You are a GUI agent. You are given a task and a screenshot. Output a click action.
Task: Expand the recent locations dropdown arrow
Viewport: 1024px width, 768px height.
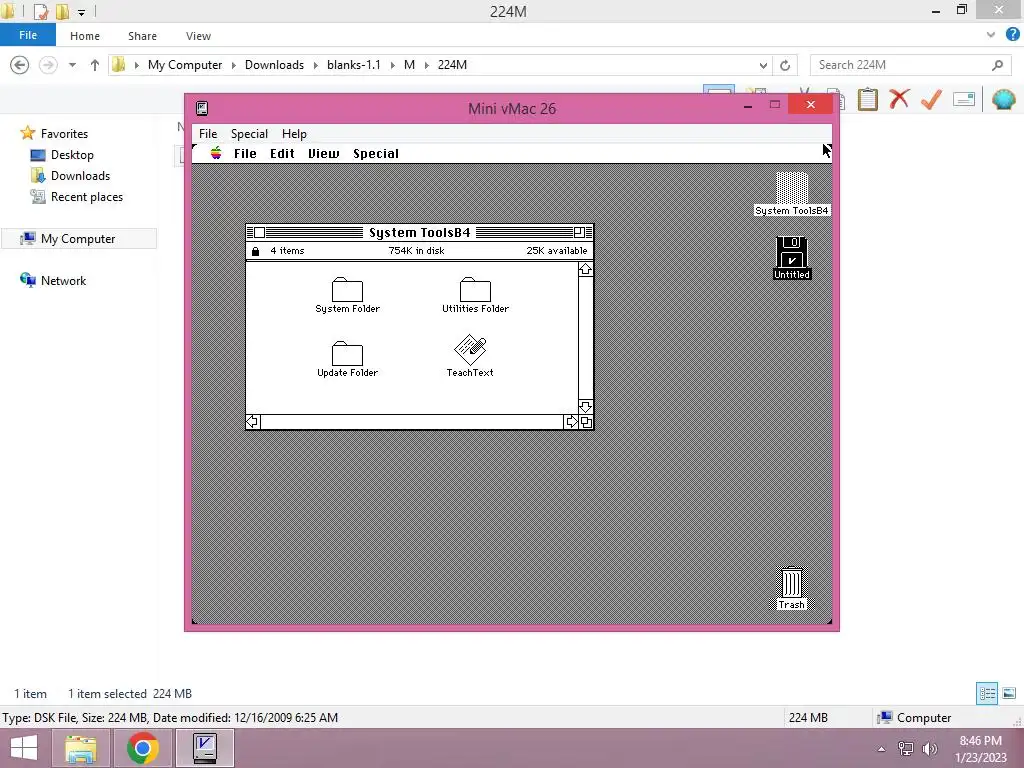coord(72,65)
